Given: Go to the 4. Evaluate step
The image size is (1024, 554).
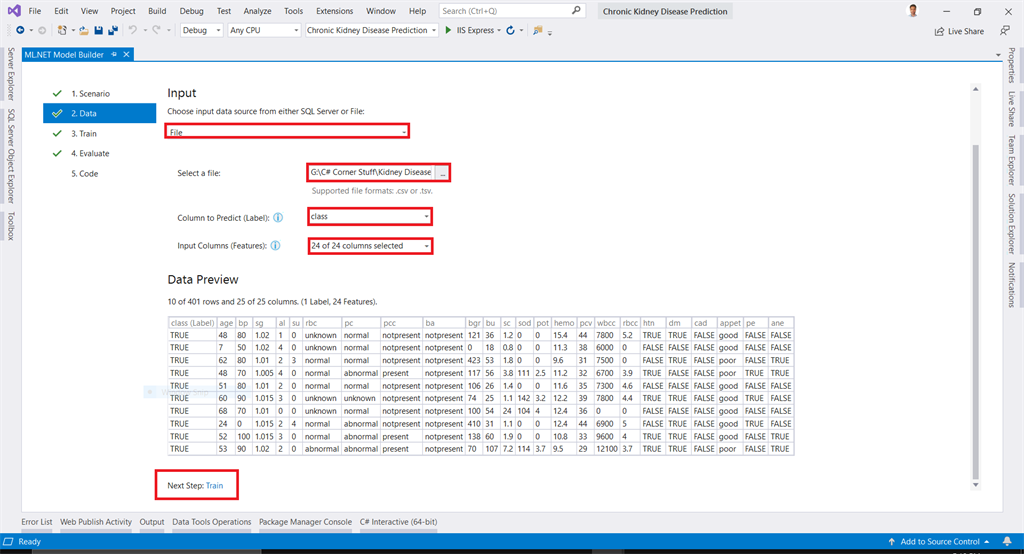Looking at the screenshot, I should (90, 154).
